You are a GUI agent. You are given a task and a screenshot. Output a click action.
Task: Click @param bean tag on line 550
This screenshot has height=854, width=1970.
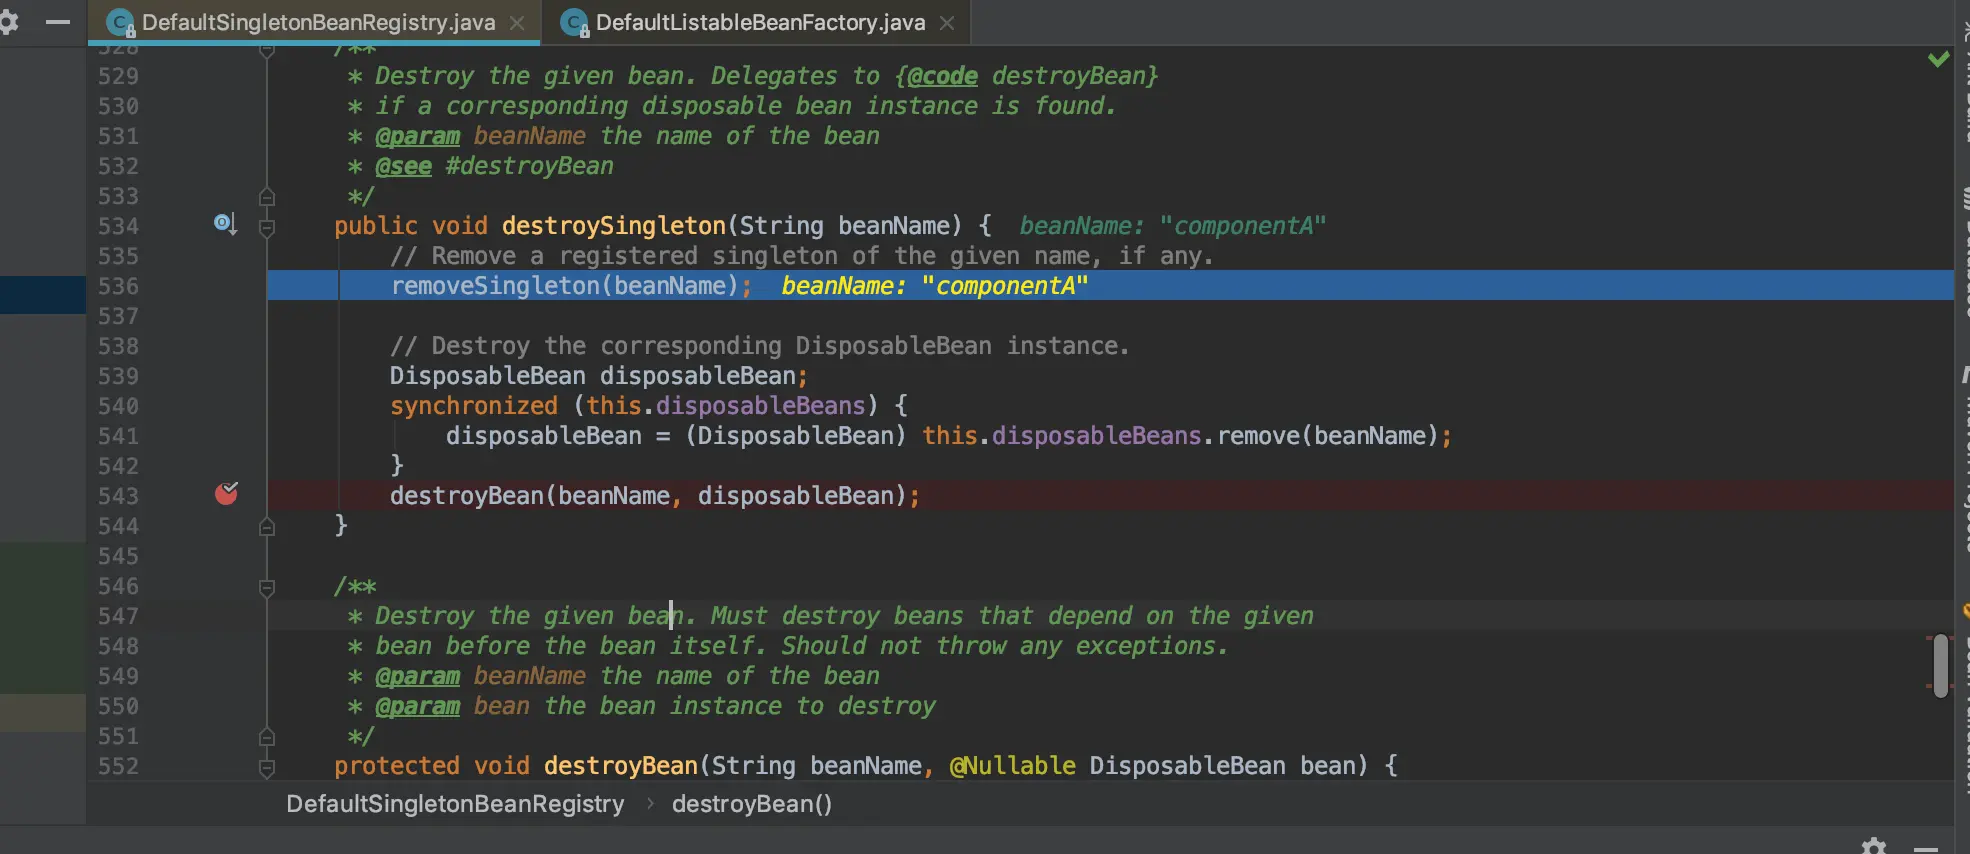click(x=417, y=706)
